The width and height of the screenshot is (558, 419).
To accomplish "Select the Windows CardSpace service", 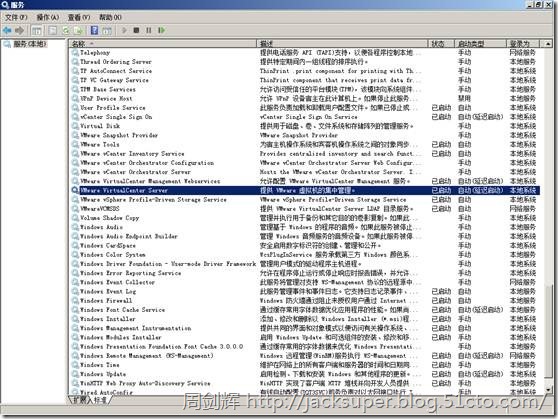I will point(107,245).
